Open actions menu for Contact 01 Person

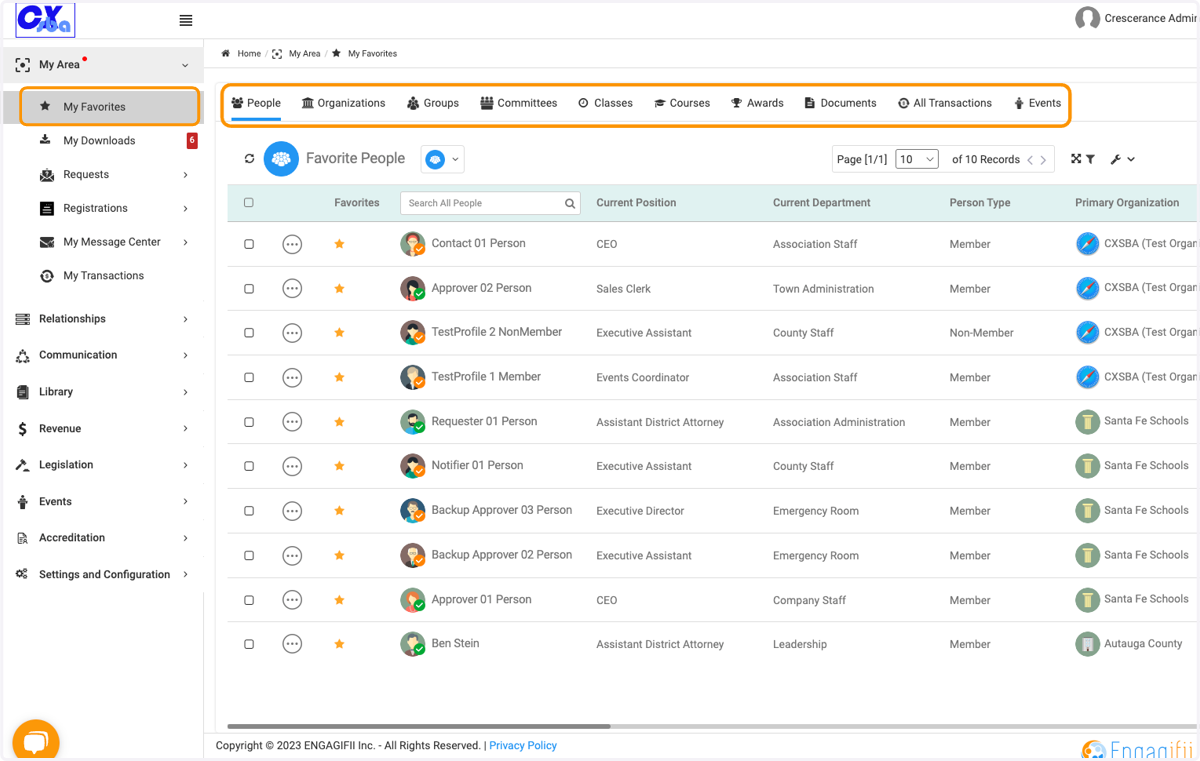[x=292, y=244]
